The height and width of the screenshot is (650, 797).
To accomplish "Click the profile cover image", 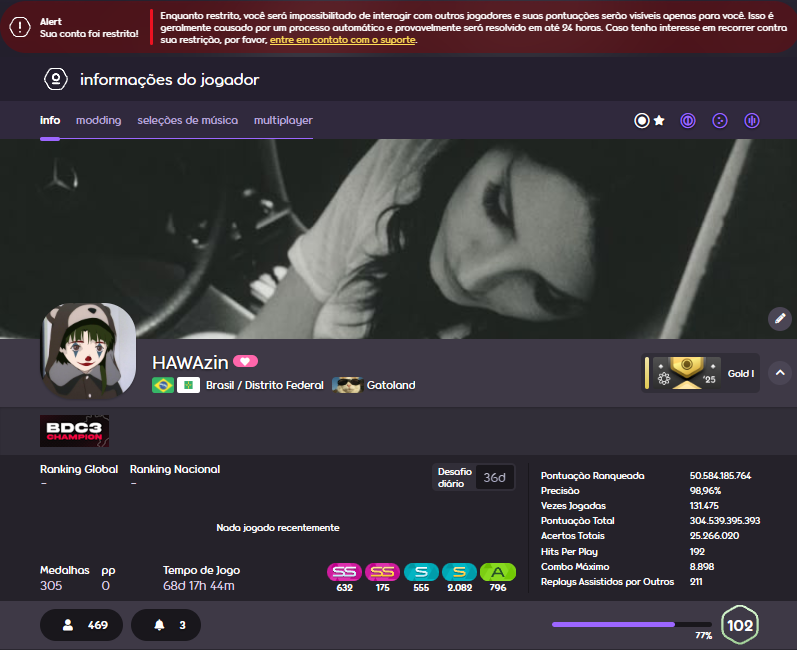I will click(398, 239).
